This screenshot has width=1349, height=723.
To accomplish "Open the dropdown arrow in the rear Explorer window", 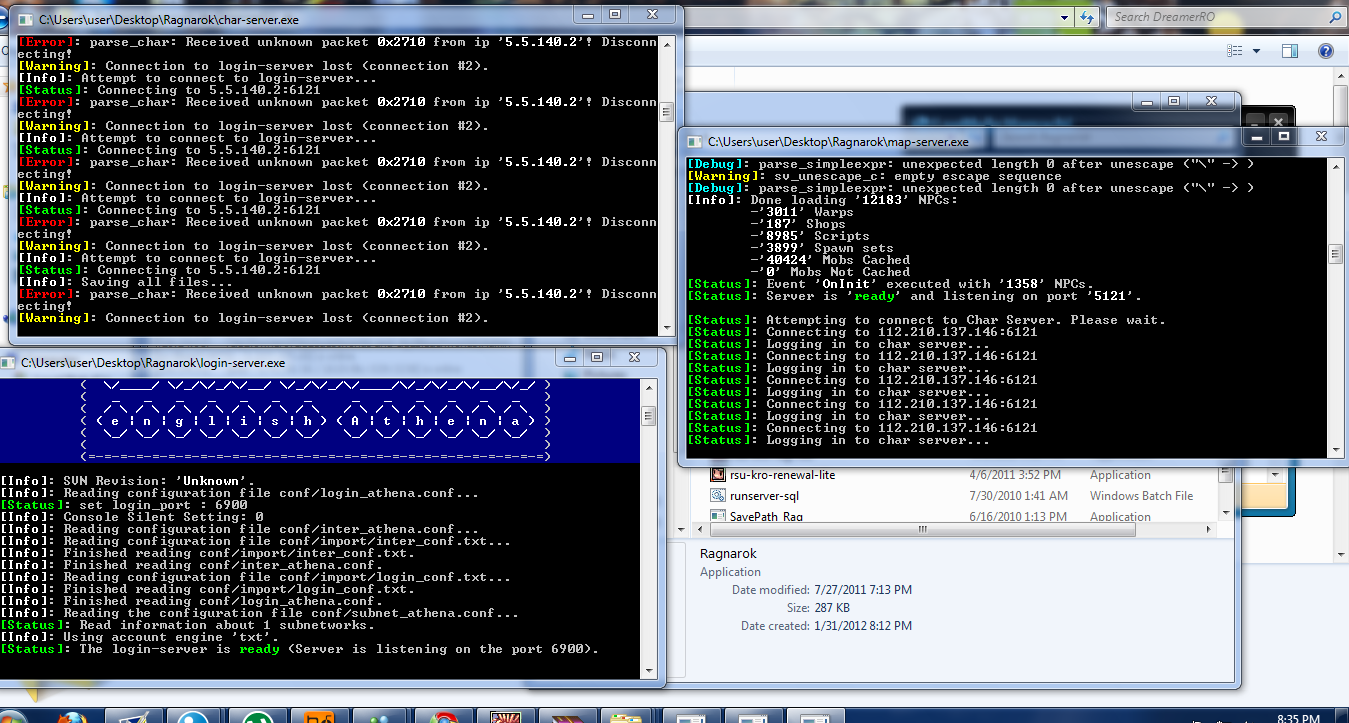I will tap(1276, 475).
